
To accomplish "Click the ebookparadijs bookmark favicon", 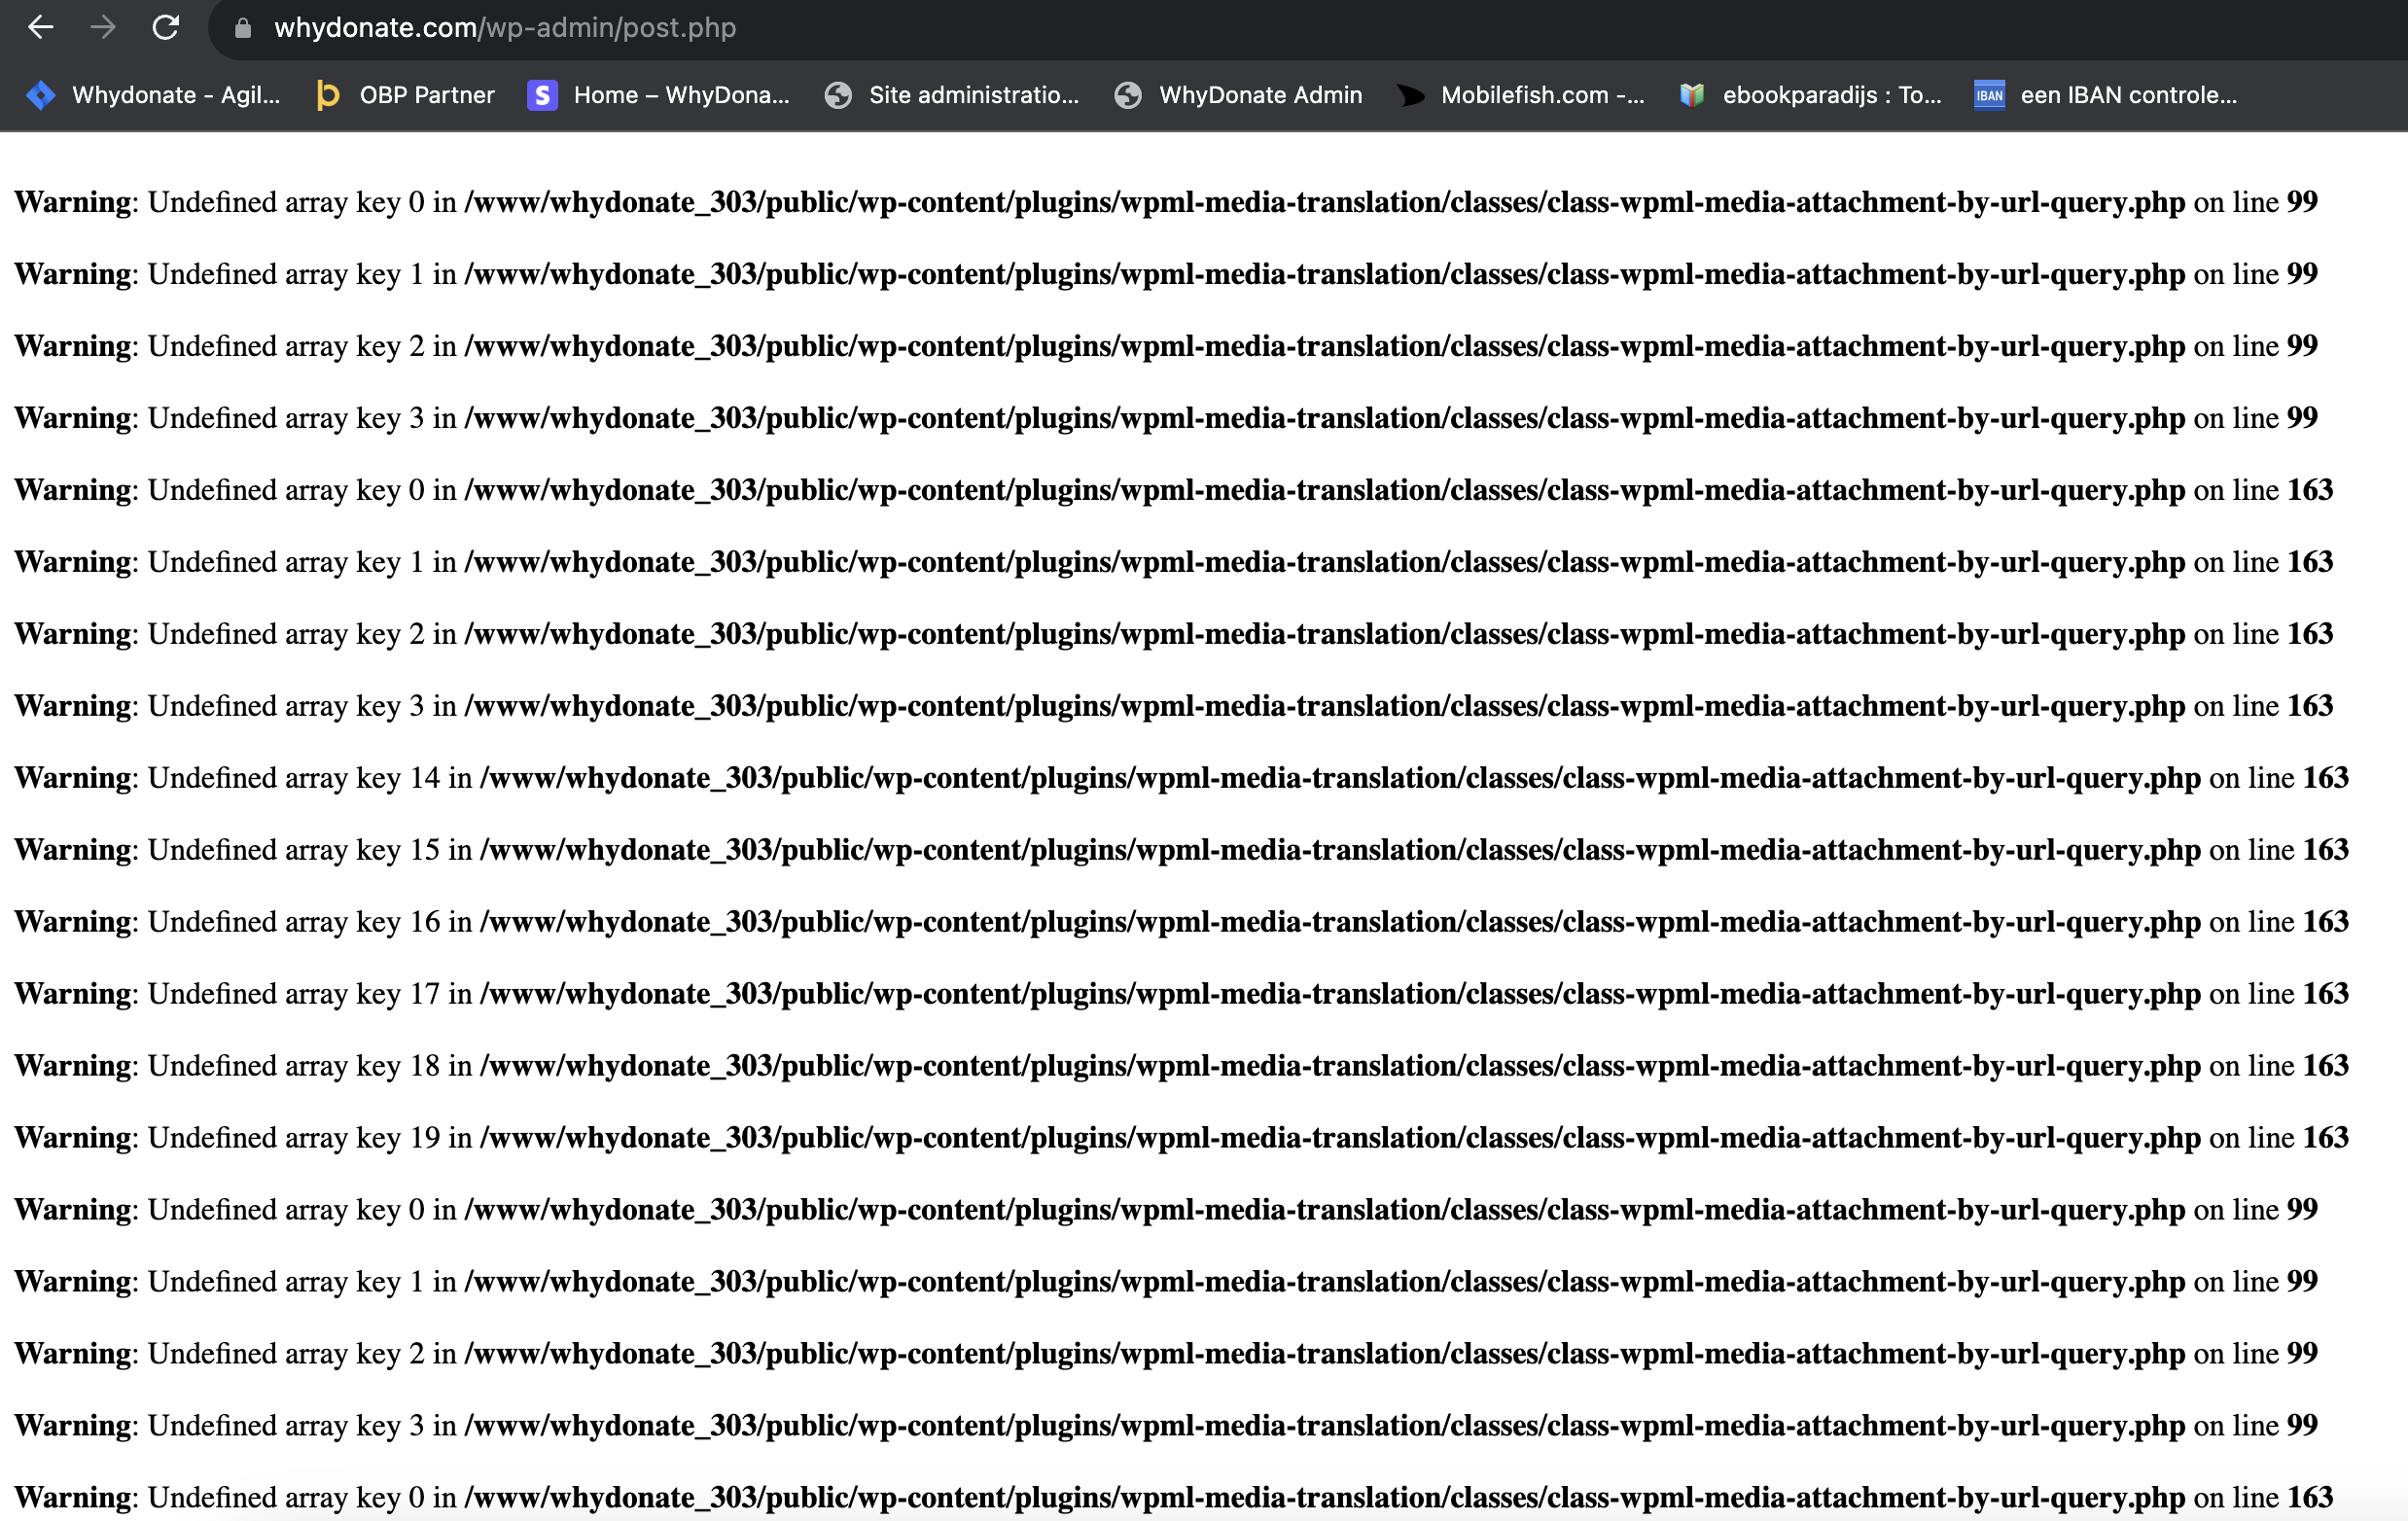I will (1692, 95).
